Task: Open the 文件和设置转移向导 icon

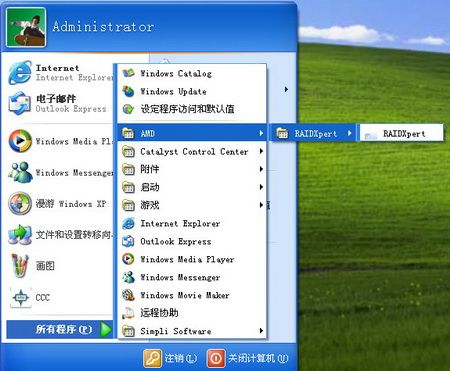Action: click(20, 235)
